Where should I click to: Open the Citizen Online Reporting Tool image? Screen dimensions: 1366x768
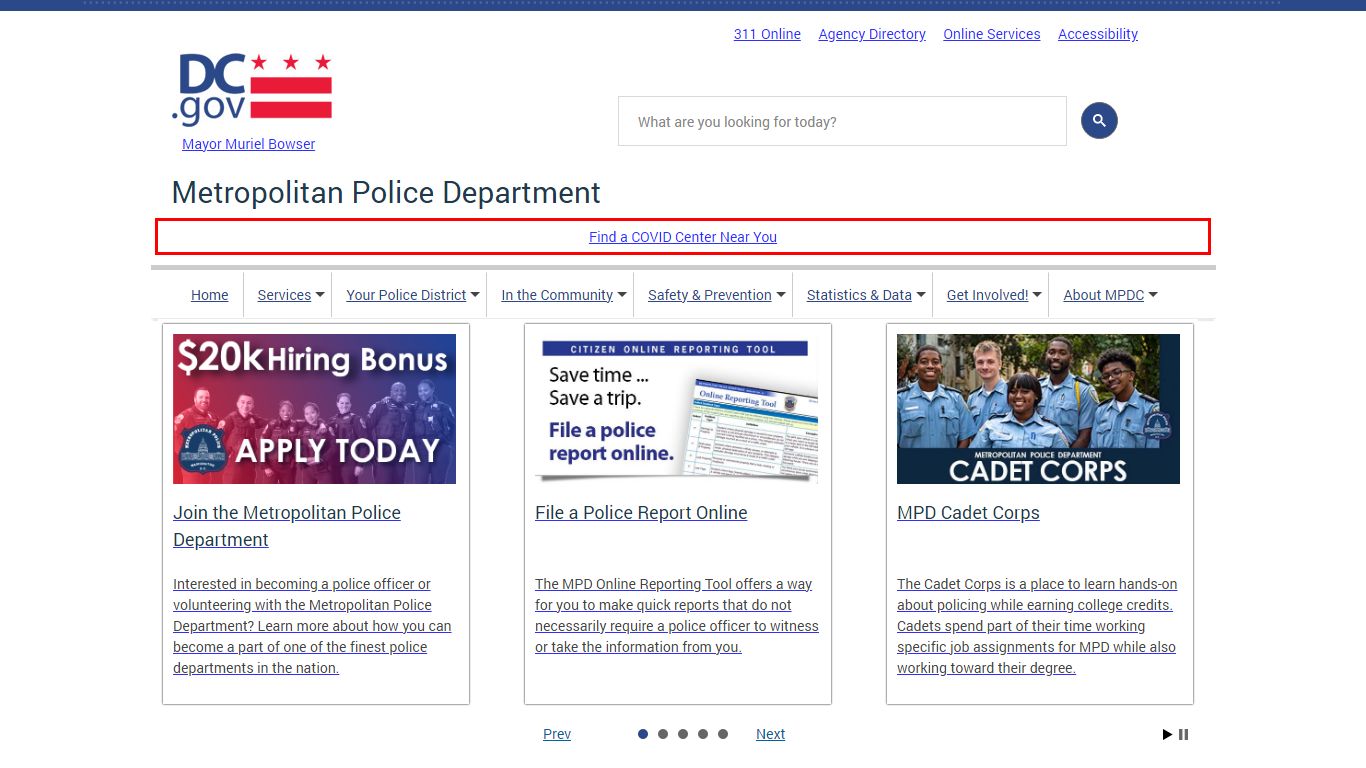pos(676,409)
